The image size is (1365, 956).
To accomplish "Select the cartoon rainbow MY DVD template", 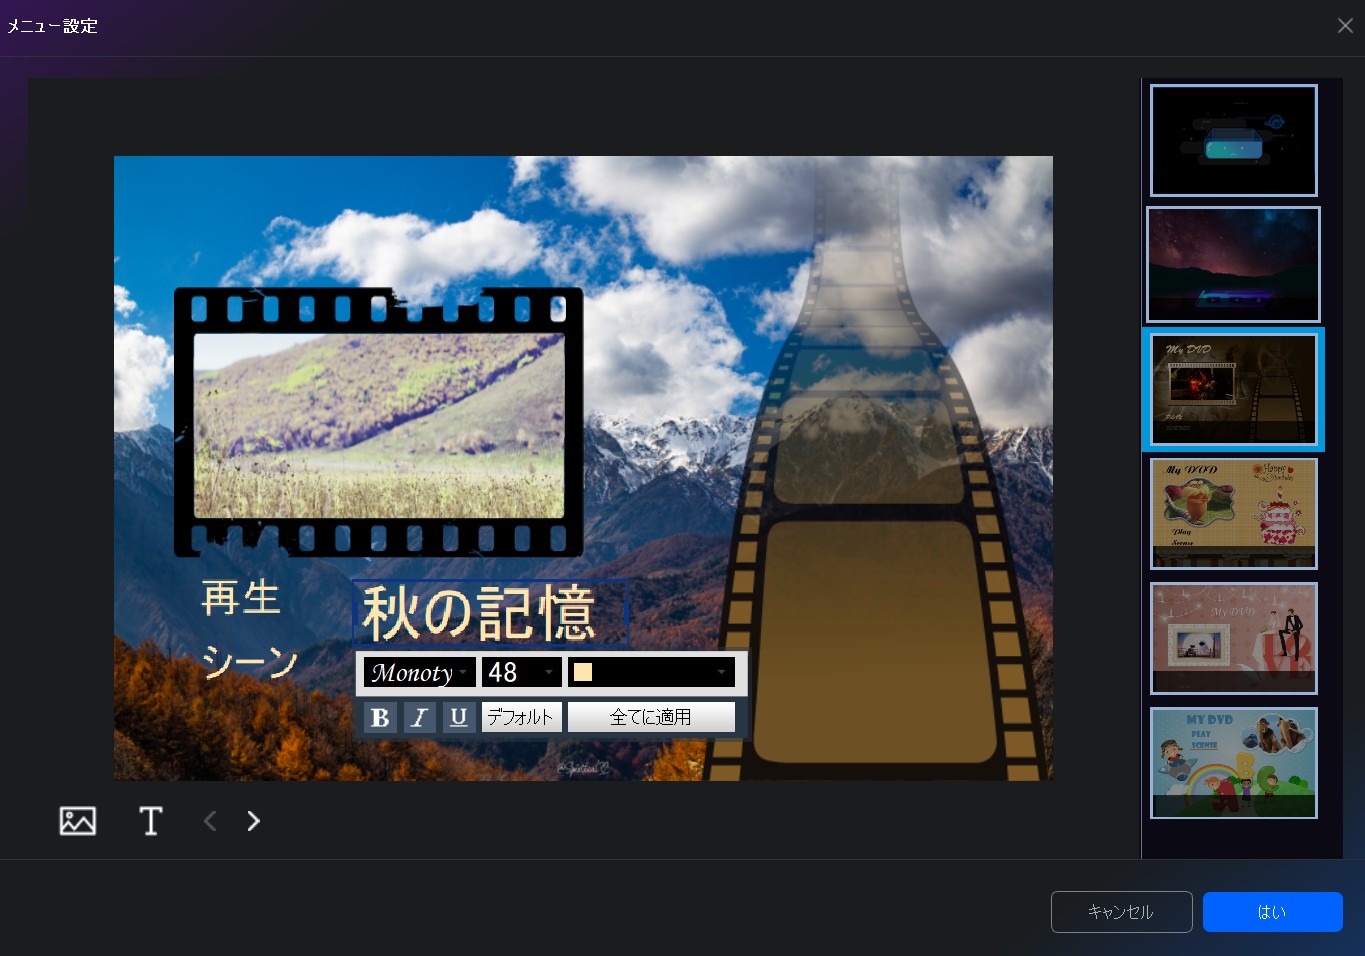I will [x=1233, y=763].
